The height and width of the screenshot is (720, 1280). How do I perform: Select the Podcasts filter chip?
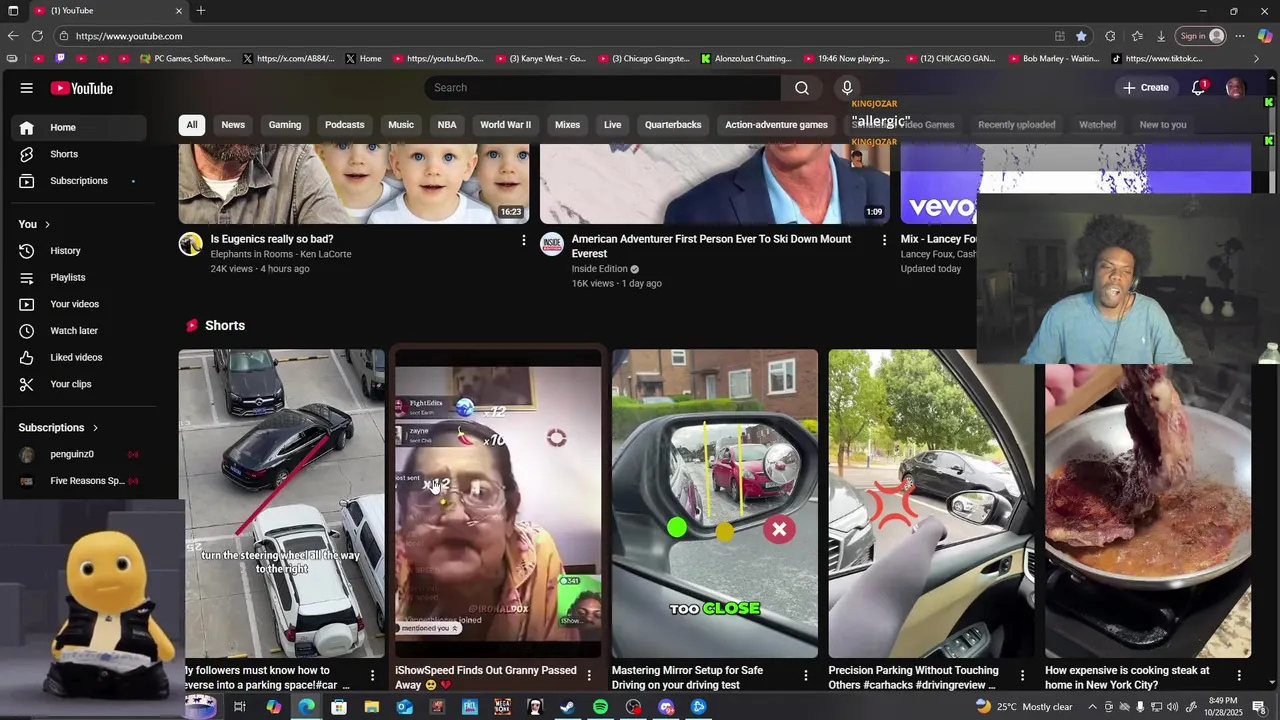(345, 125)
